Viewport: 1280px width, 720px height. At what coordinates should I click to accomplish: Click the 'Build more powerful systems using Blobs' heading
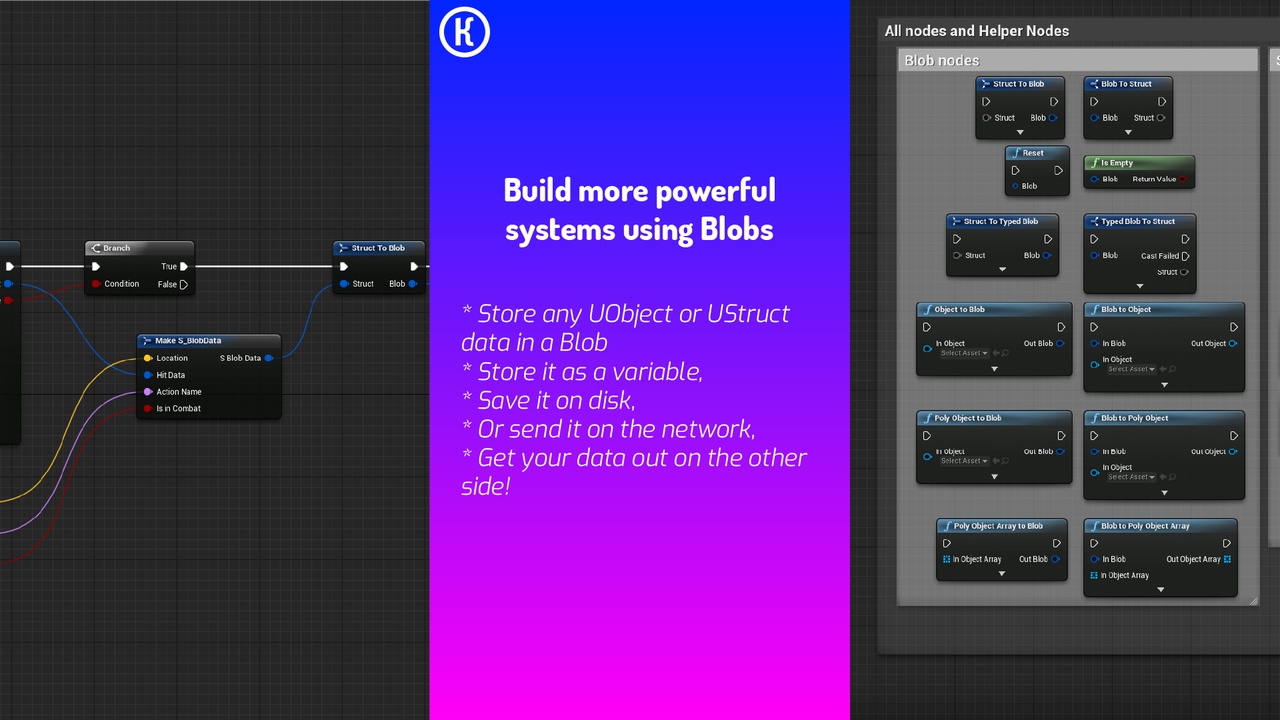coord(640,209)
